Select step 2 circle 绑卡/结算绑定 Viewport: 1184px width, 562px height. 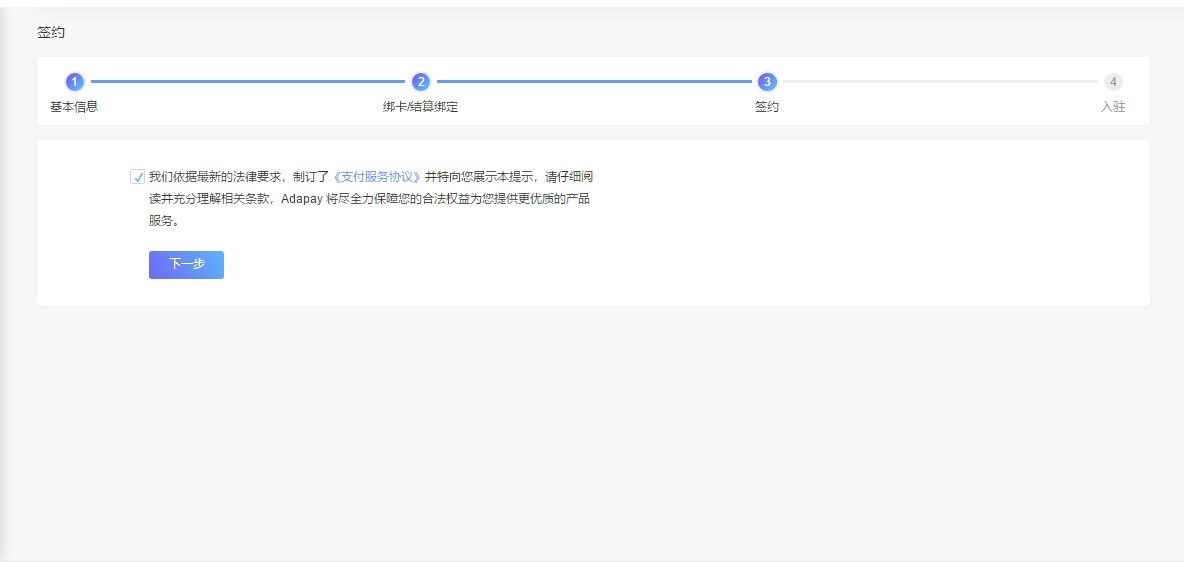tap(421, 82)
